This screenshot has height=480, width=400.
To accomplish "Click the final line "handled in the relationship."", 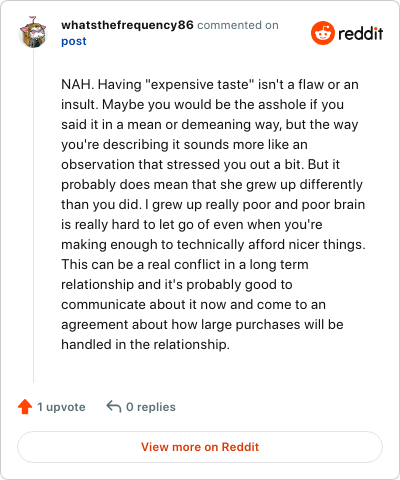I will click(x=145, y=344).
